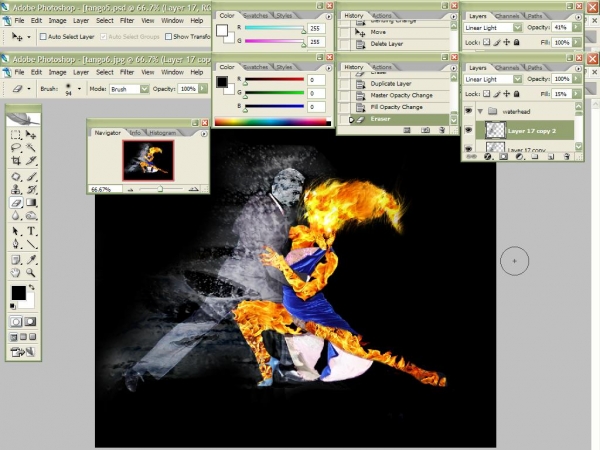Hide the waterhead layer group
The image size is (600, 450).
(x=468, y=111)
